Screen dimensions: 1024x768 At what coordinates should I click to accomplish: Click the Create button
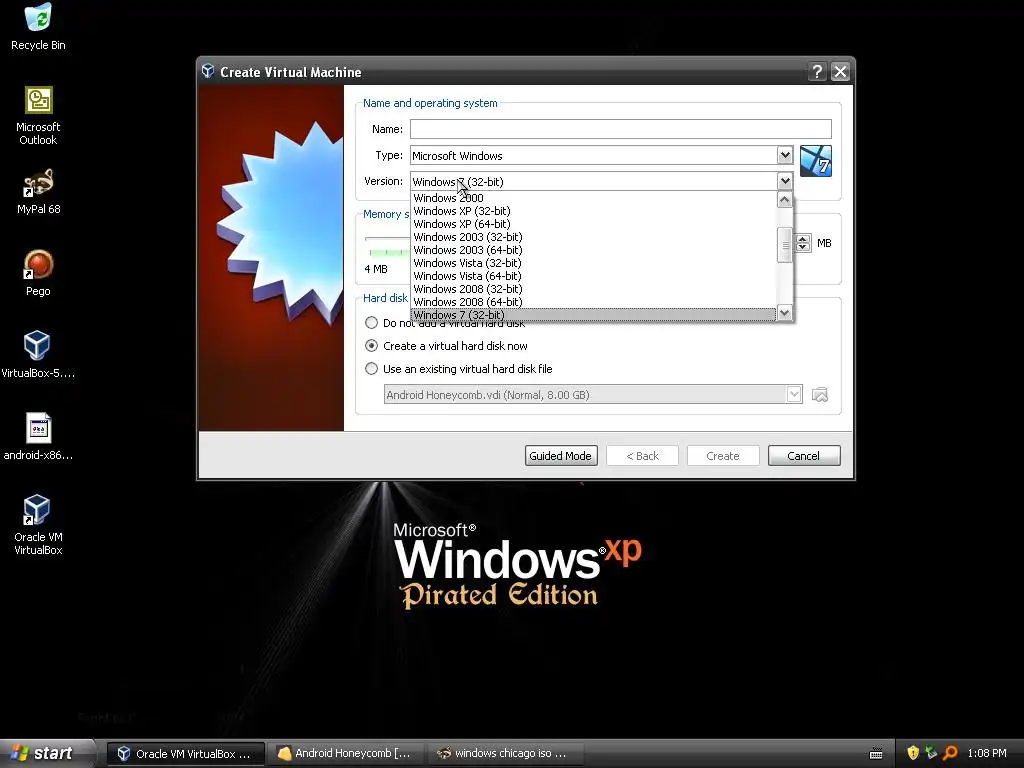pos(723,456)
